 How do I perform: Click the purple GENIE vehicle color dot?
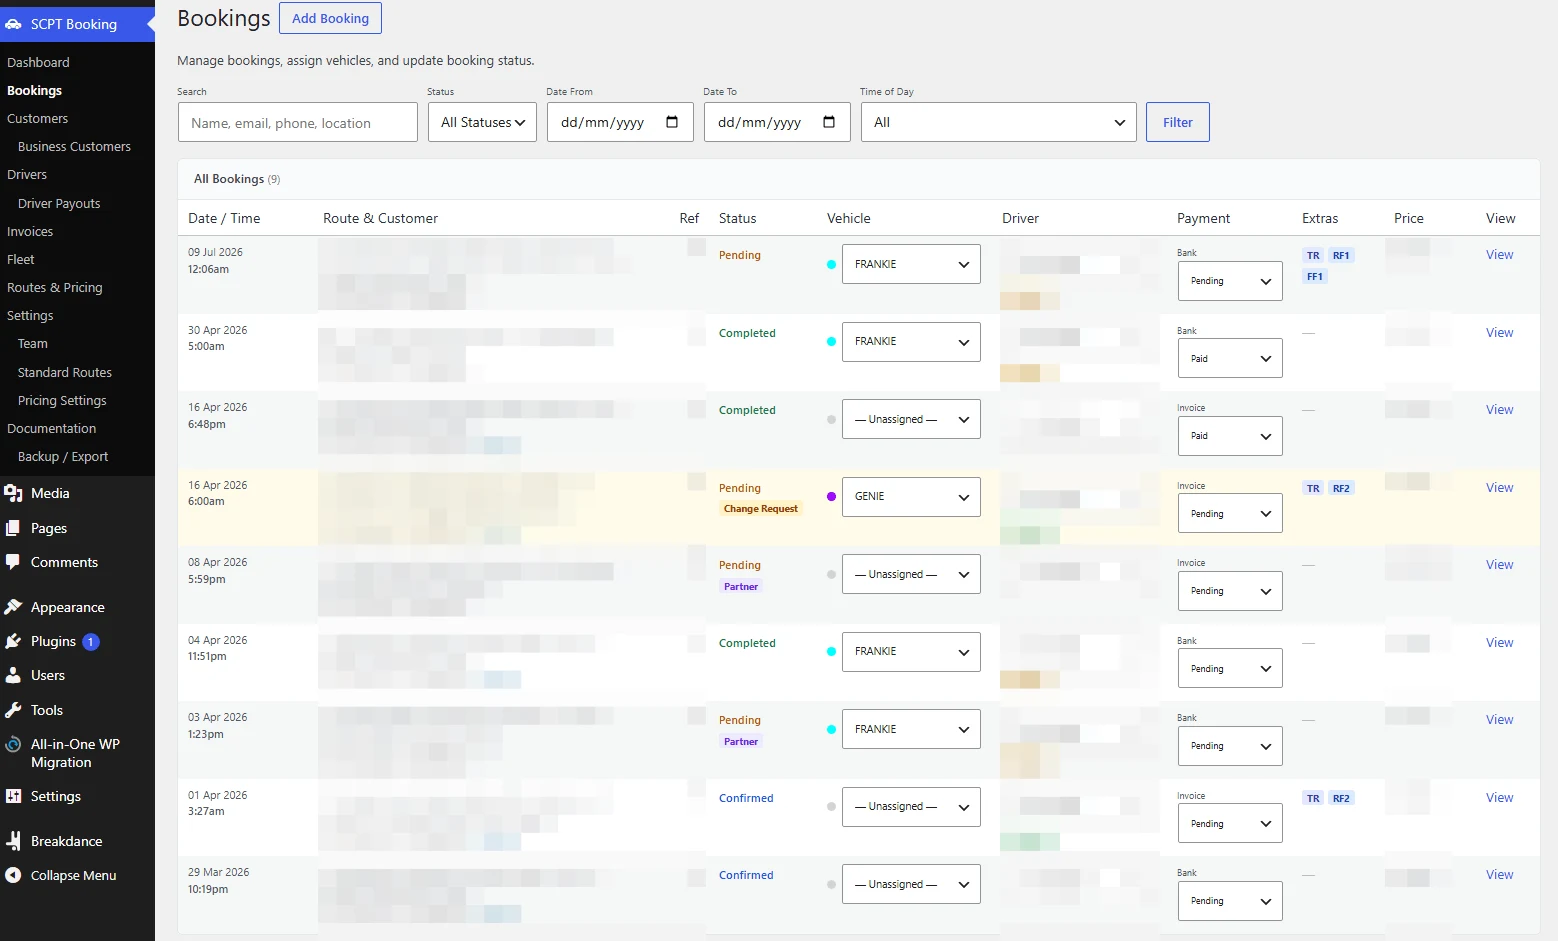coord(831,496)
